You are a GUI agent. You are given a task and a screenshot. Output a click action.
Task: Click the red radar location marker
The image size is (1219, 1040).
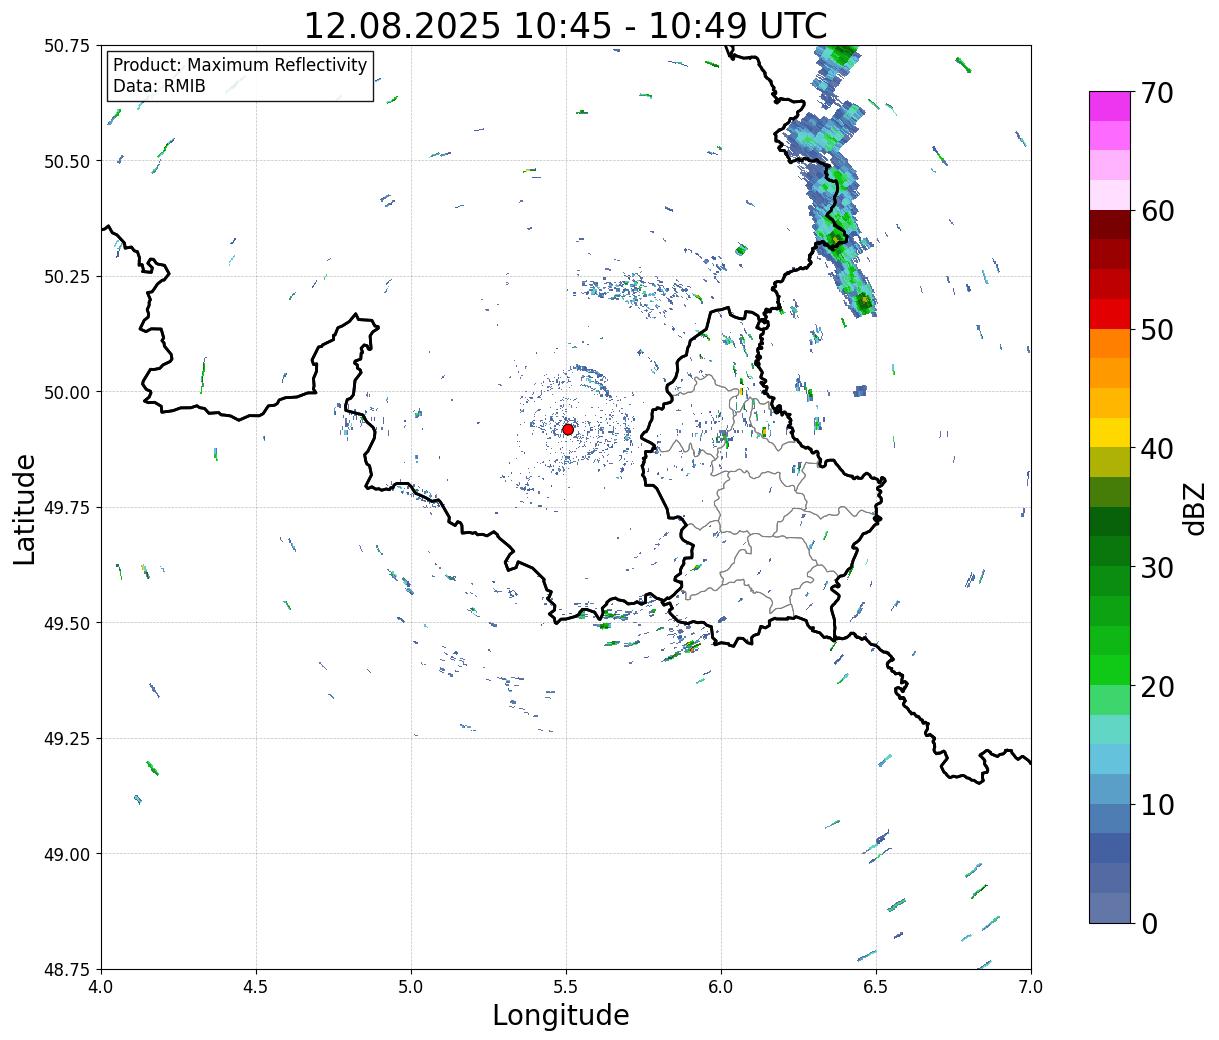(x=568, y=429)
